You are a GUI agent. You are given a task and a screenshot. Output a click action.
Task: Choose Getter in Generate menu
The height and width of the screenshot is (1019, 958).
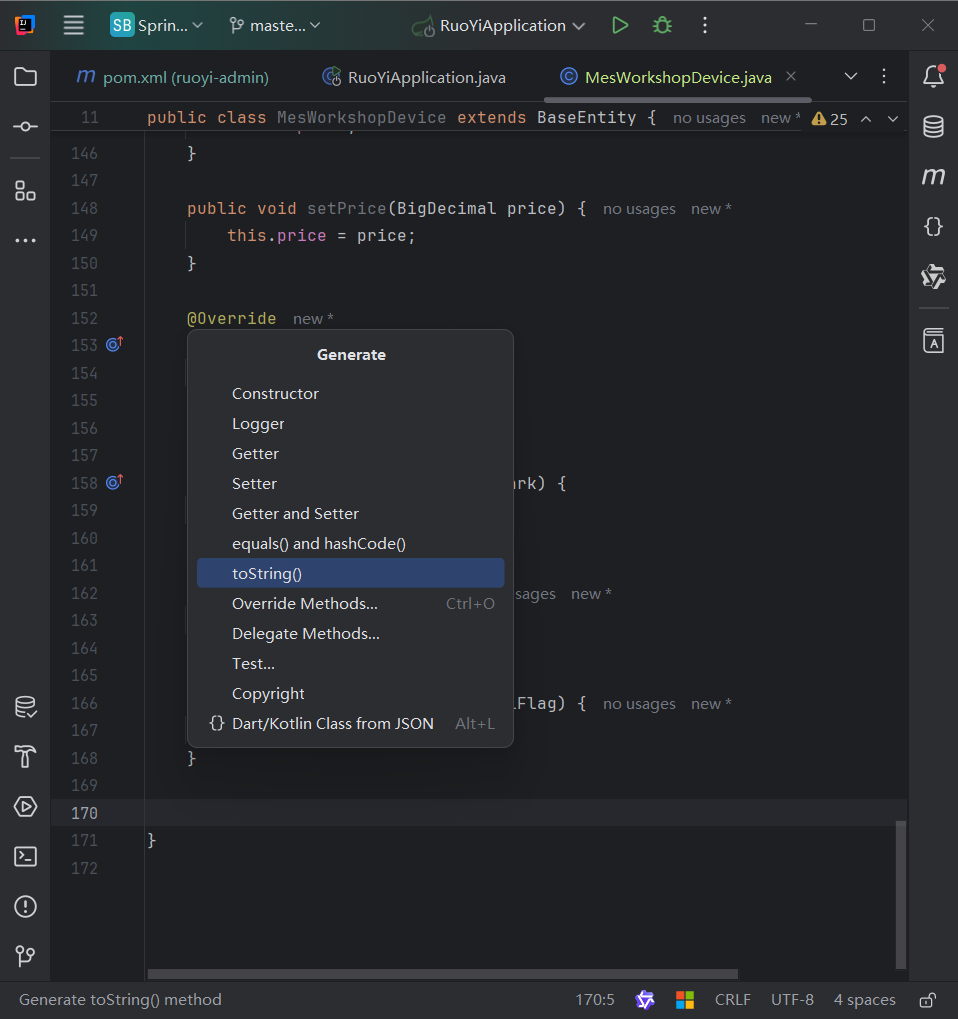click(x=350, y=454)
